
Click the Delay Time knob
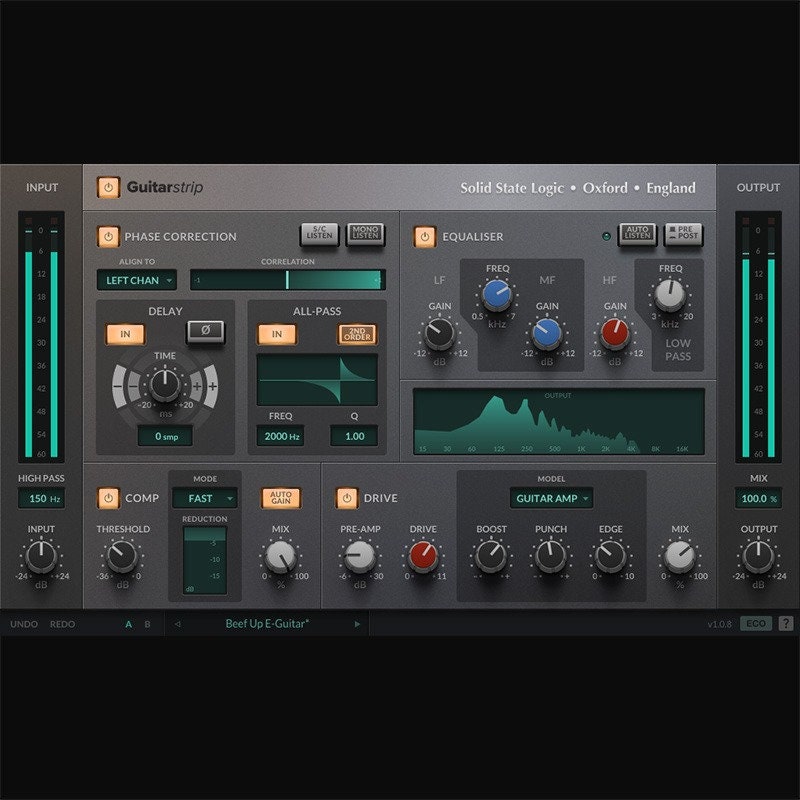[165, 385]
